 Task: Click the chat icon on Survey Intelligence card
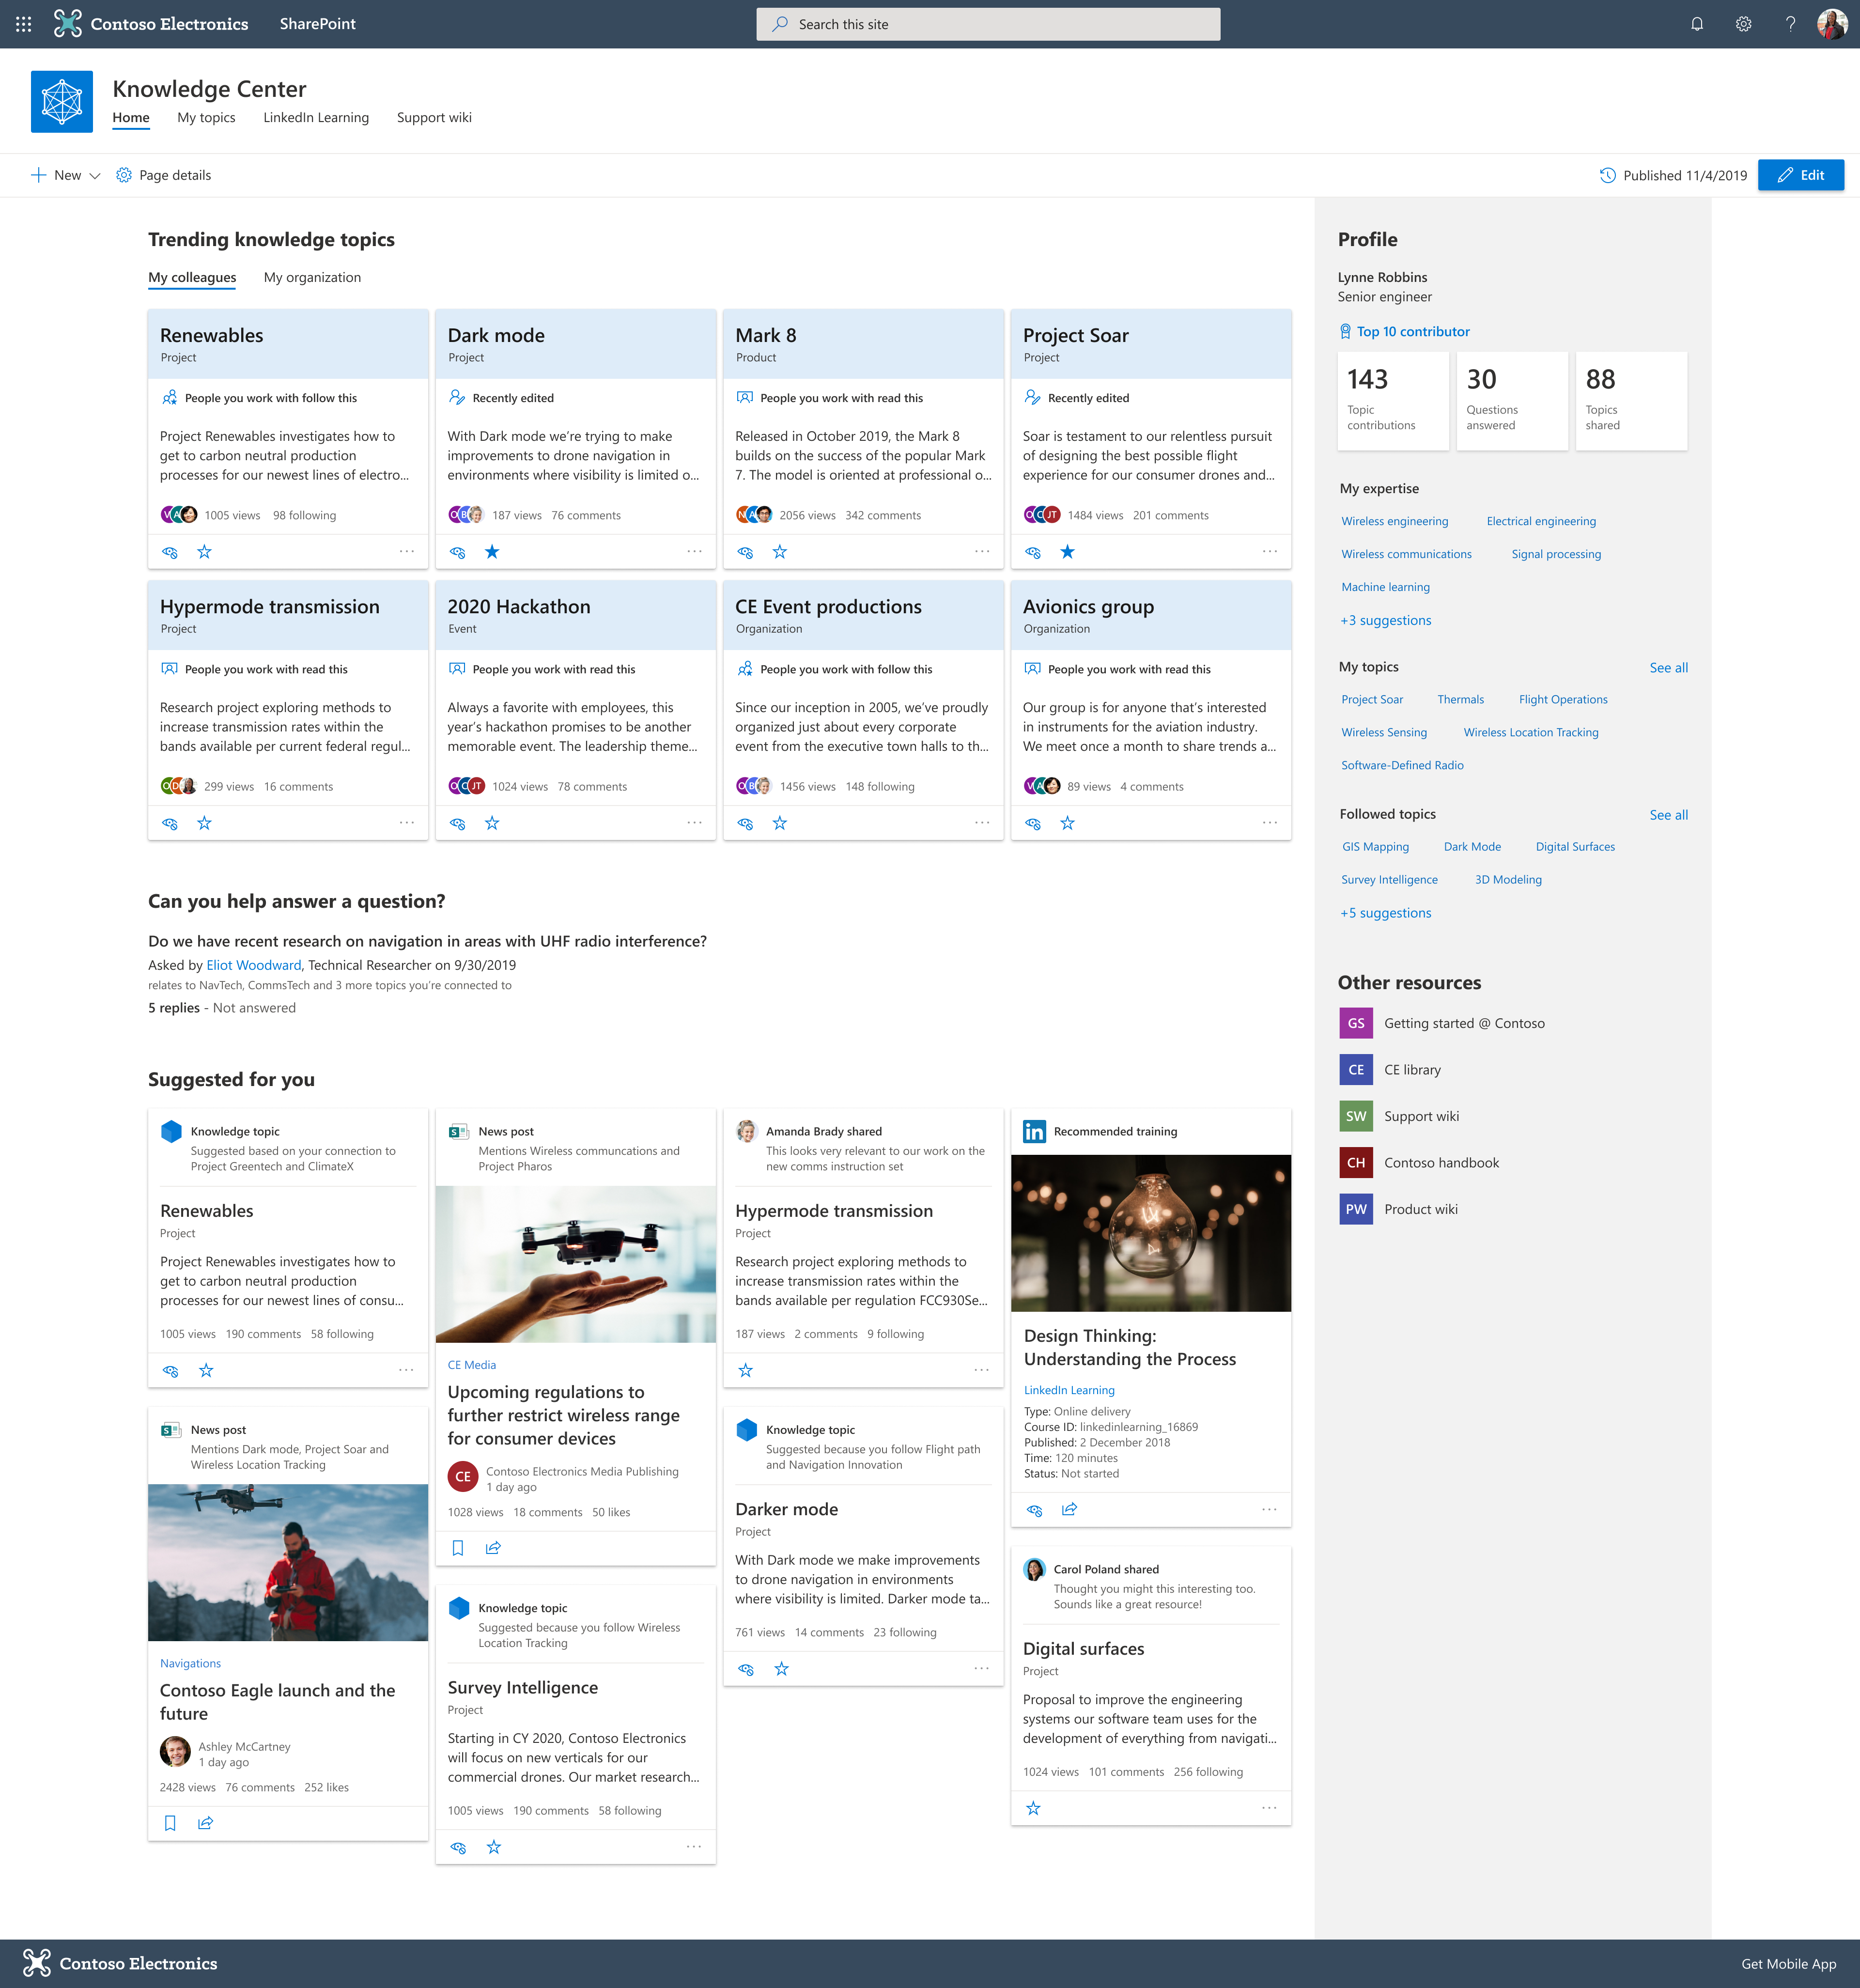tap(458, 1847)
